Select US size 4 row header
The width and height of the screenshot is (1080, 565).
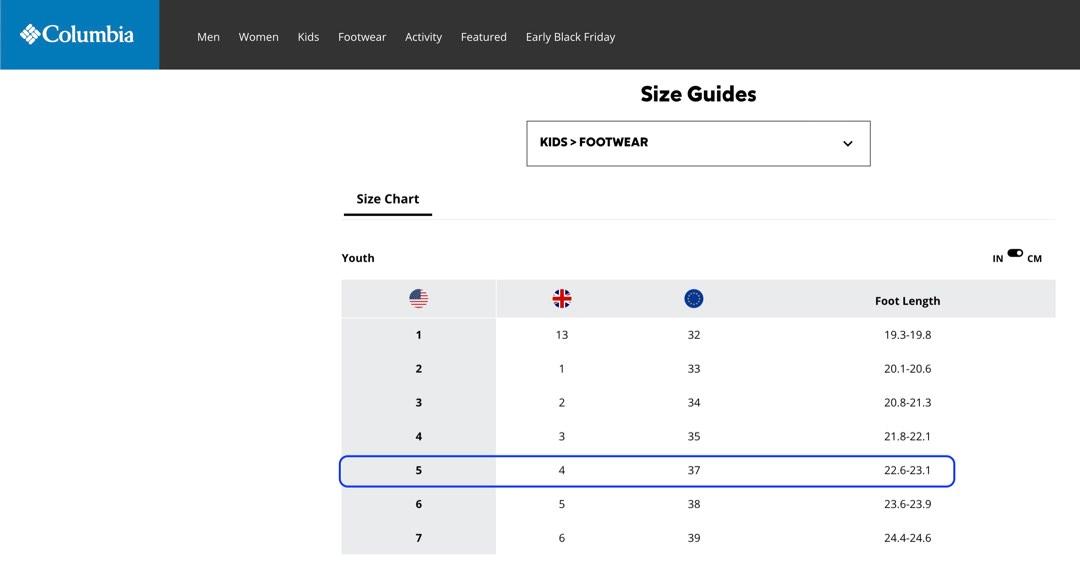pos(418,436)
